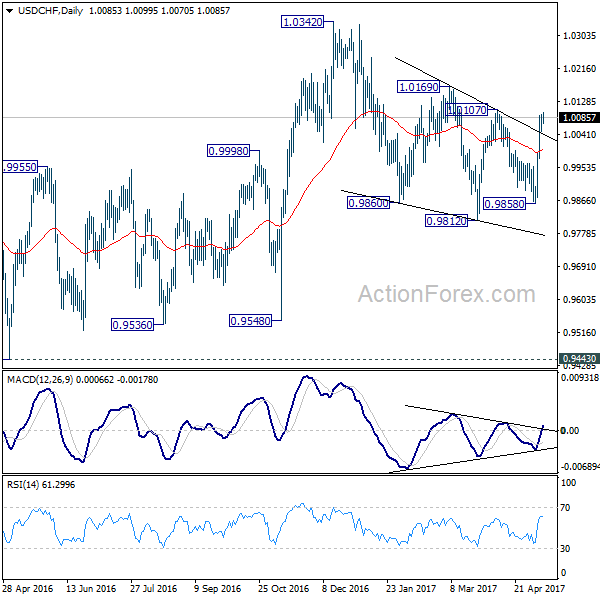Click the RSI 70 overbought level label
600x600 pixels.
pyautogui.click(x=565, y=508)
